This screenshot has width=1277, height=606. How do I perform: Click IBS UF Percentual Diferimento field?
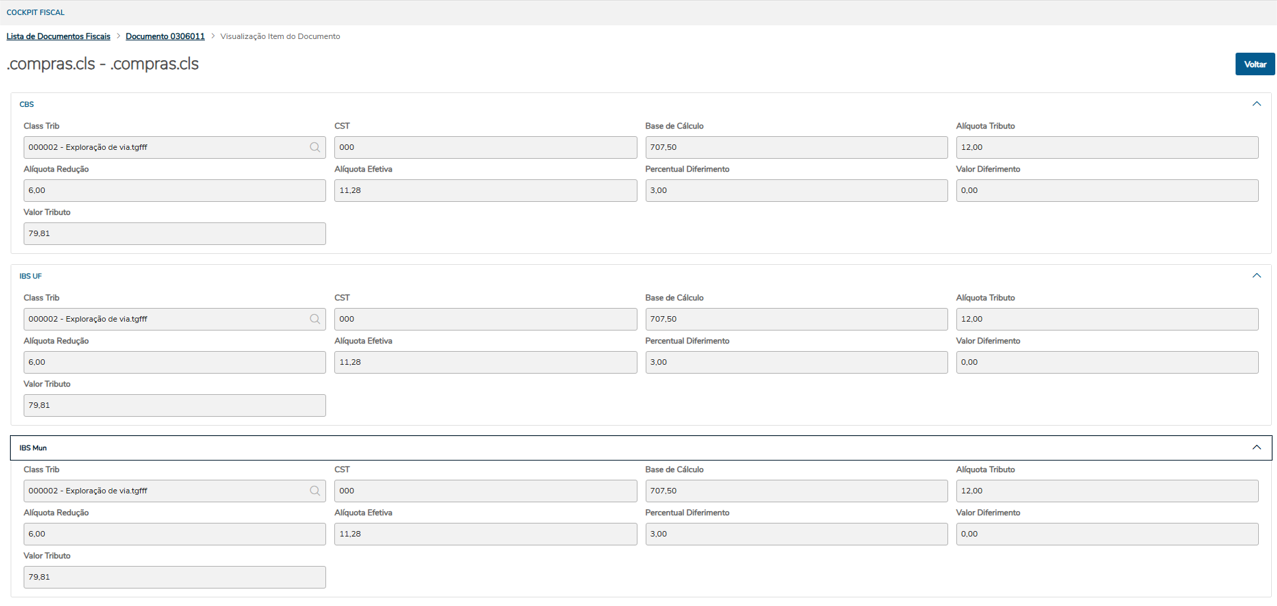pyautogui.click(x=796, y=363)
